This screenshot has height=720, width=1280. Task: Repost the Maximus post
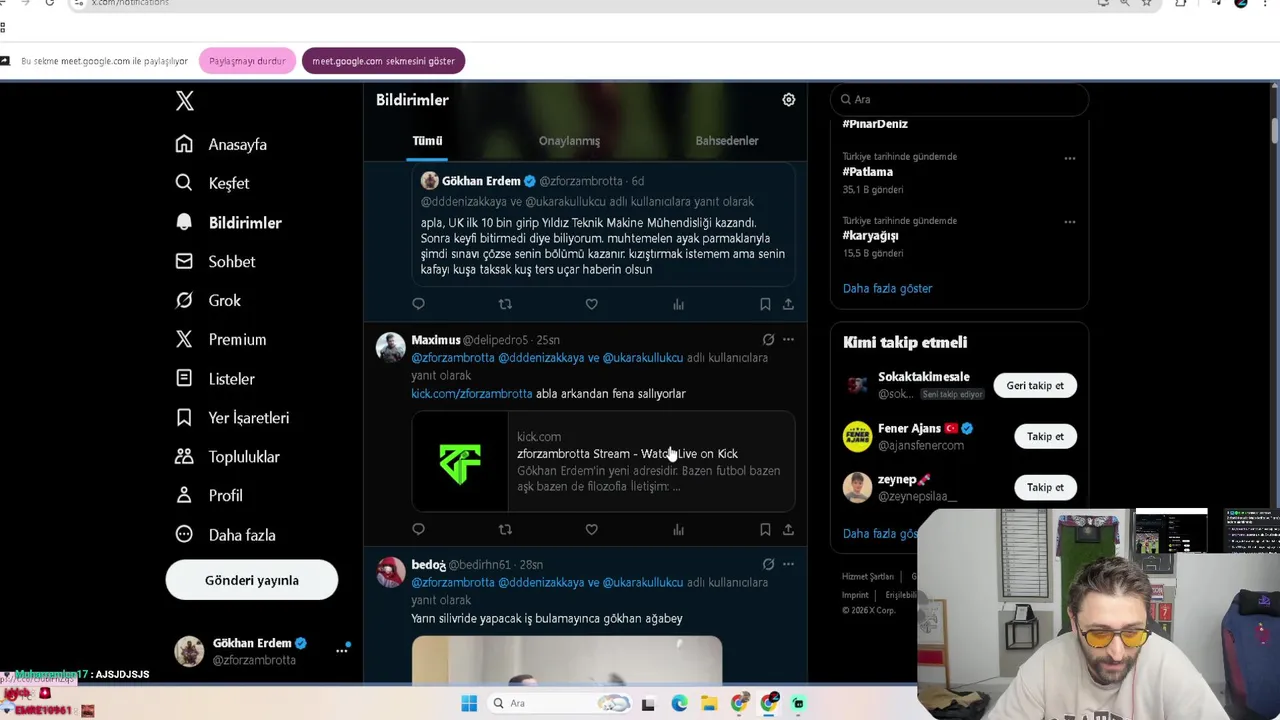[505, 529]
